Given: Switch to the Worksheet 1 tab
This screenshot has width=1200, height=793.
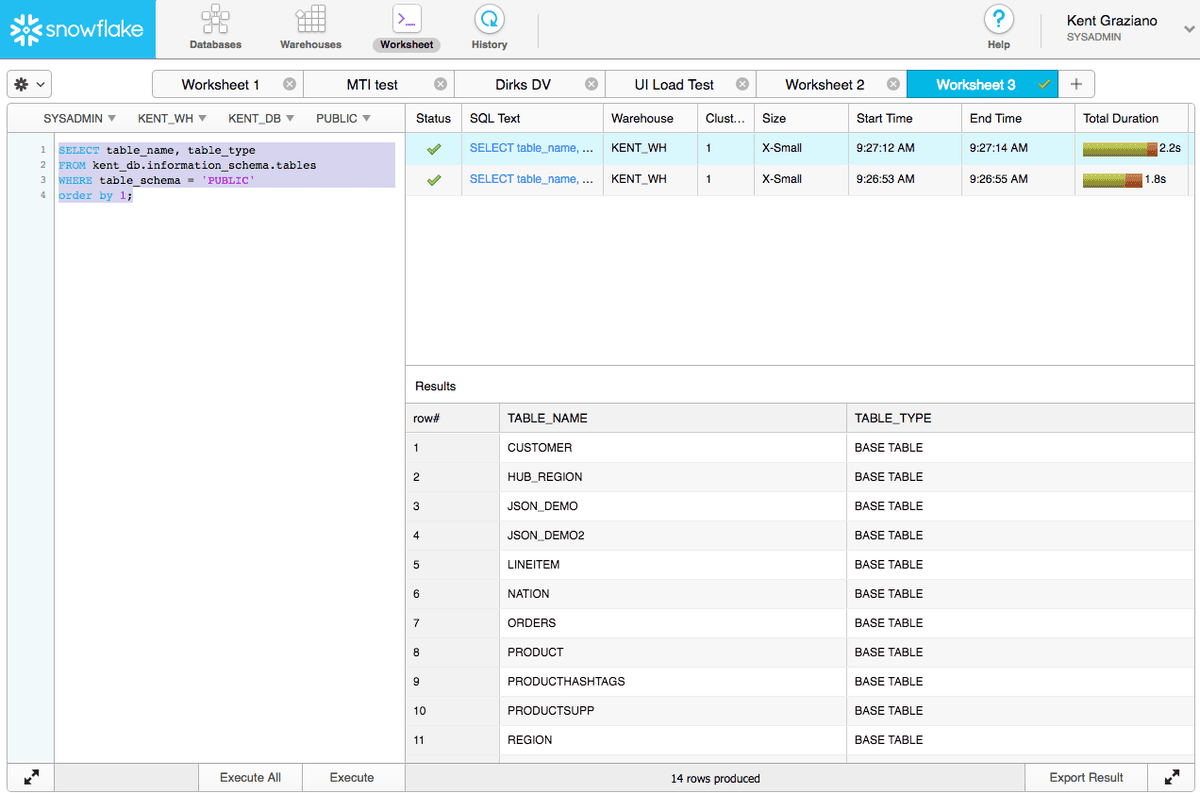Looking at the screenshot, I should 220,84.
